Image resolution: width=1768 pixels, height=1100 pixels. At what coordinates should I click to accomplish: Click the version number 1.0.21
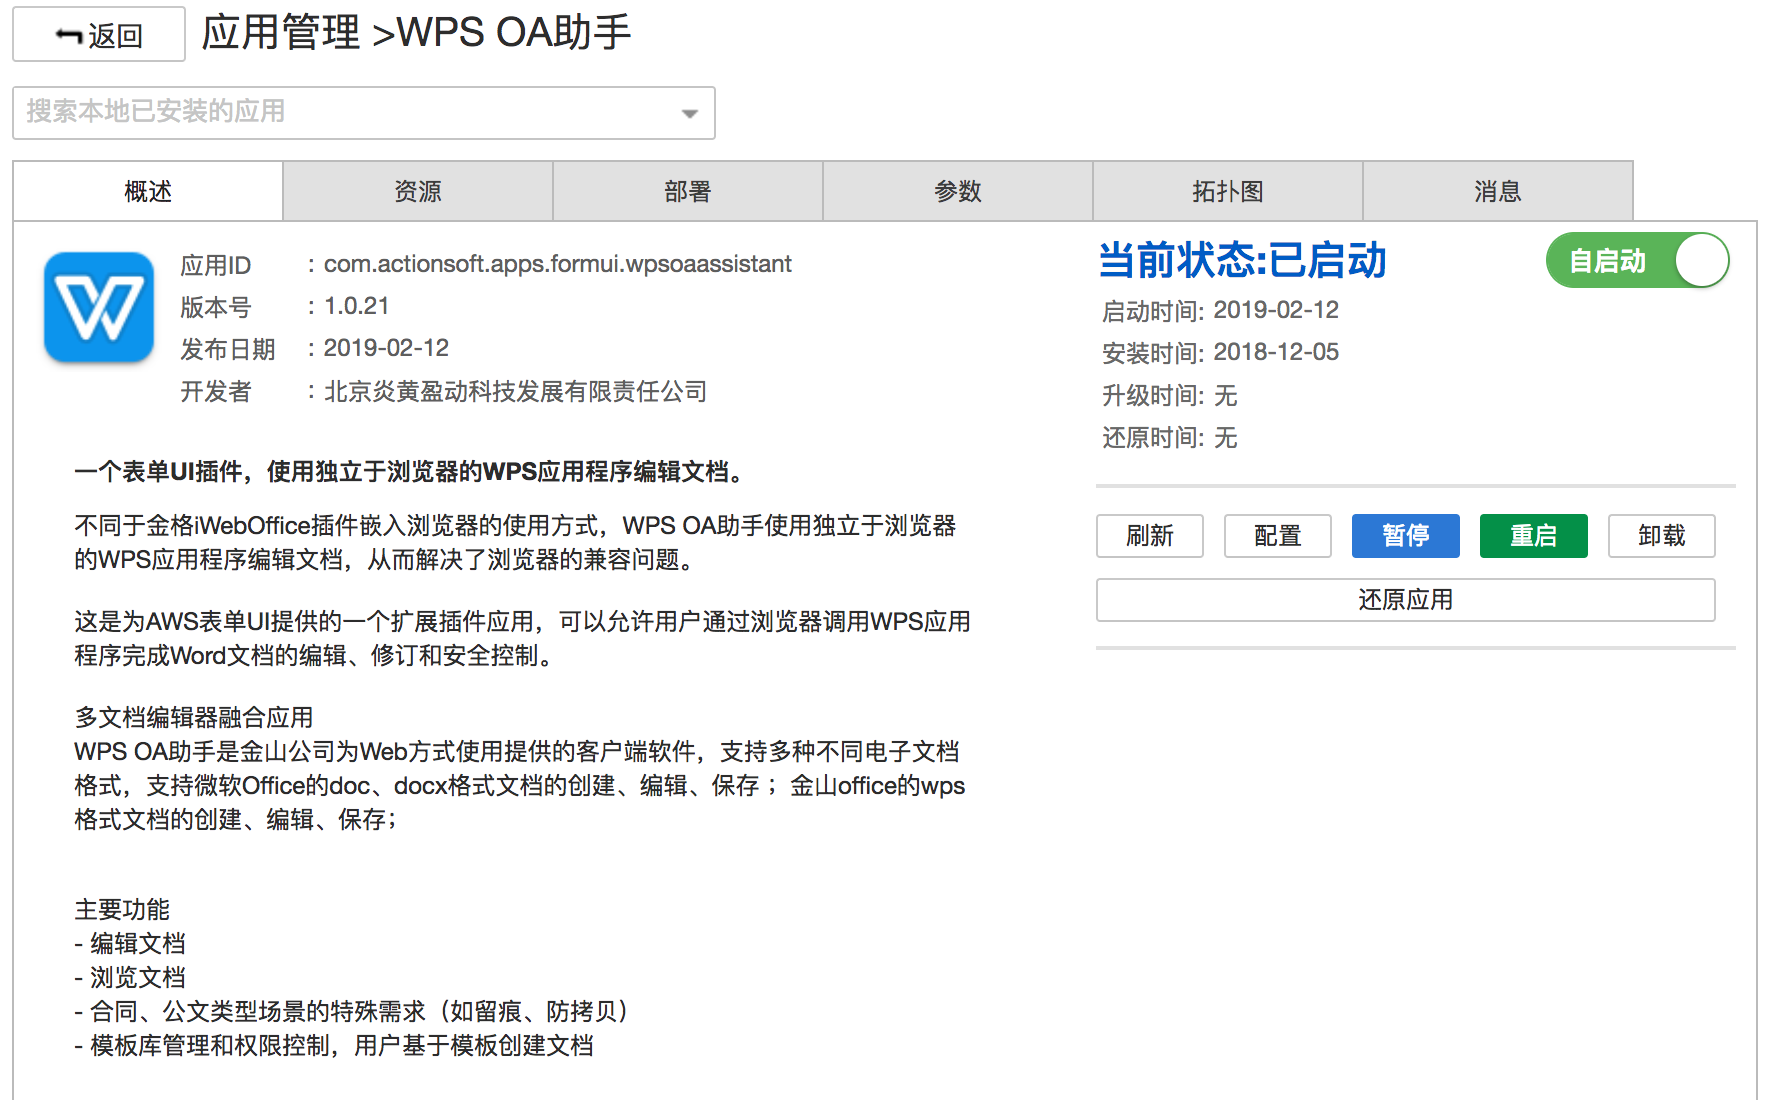tap(357, 306)
